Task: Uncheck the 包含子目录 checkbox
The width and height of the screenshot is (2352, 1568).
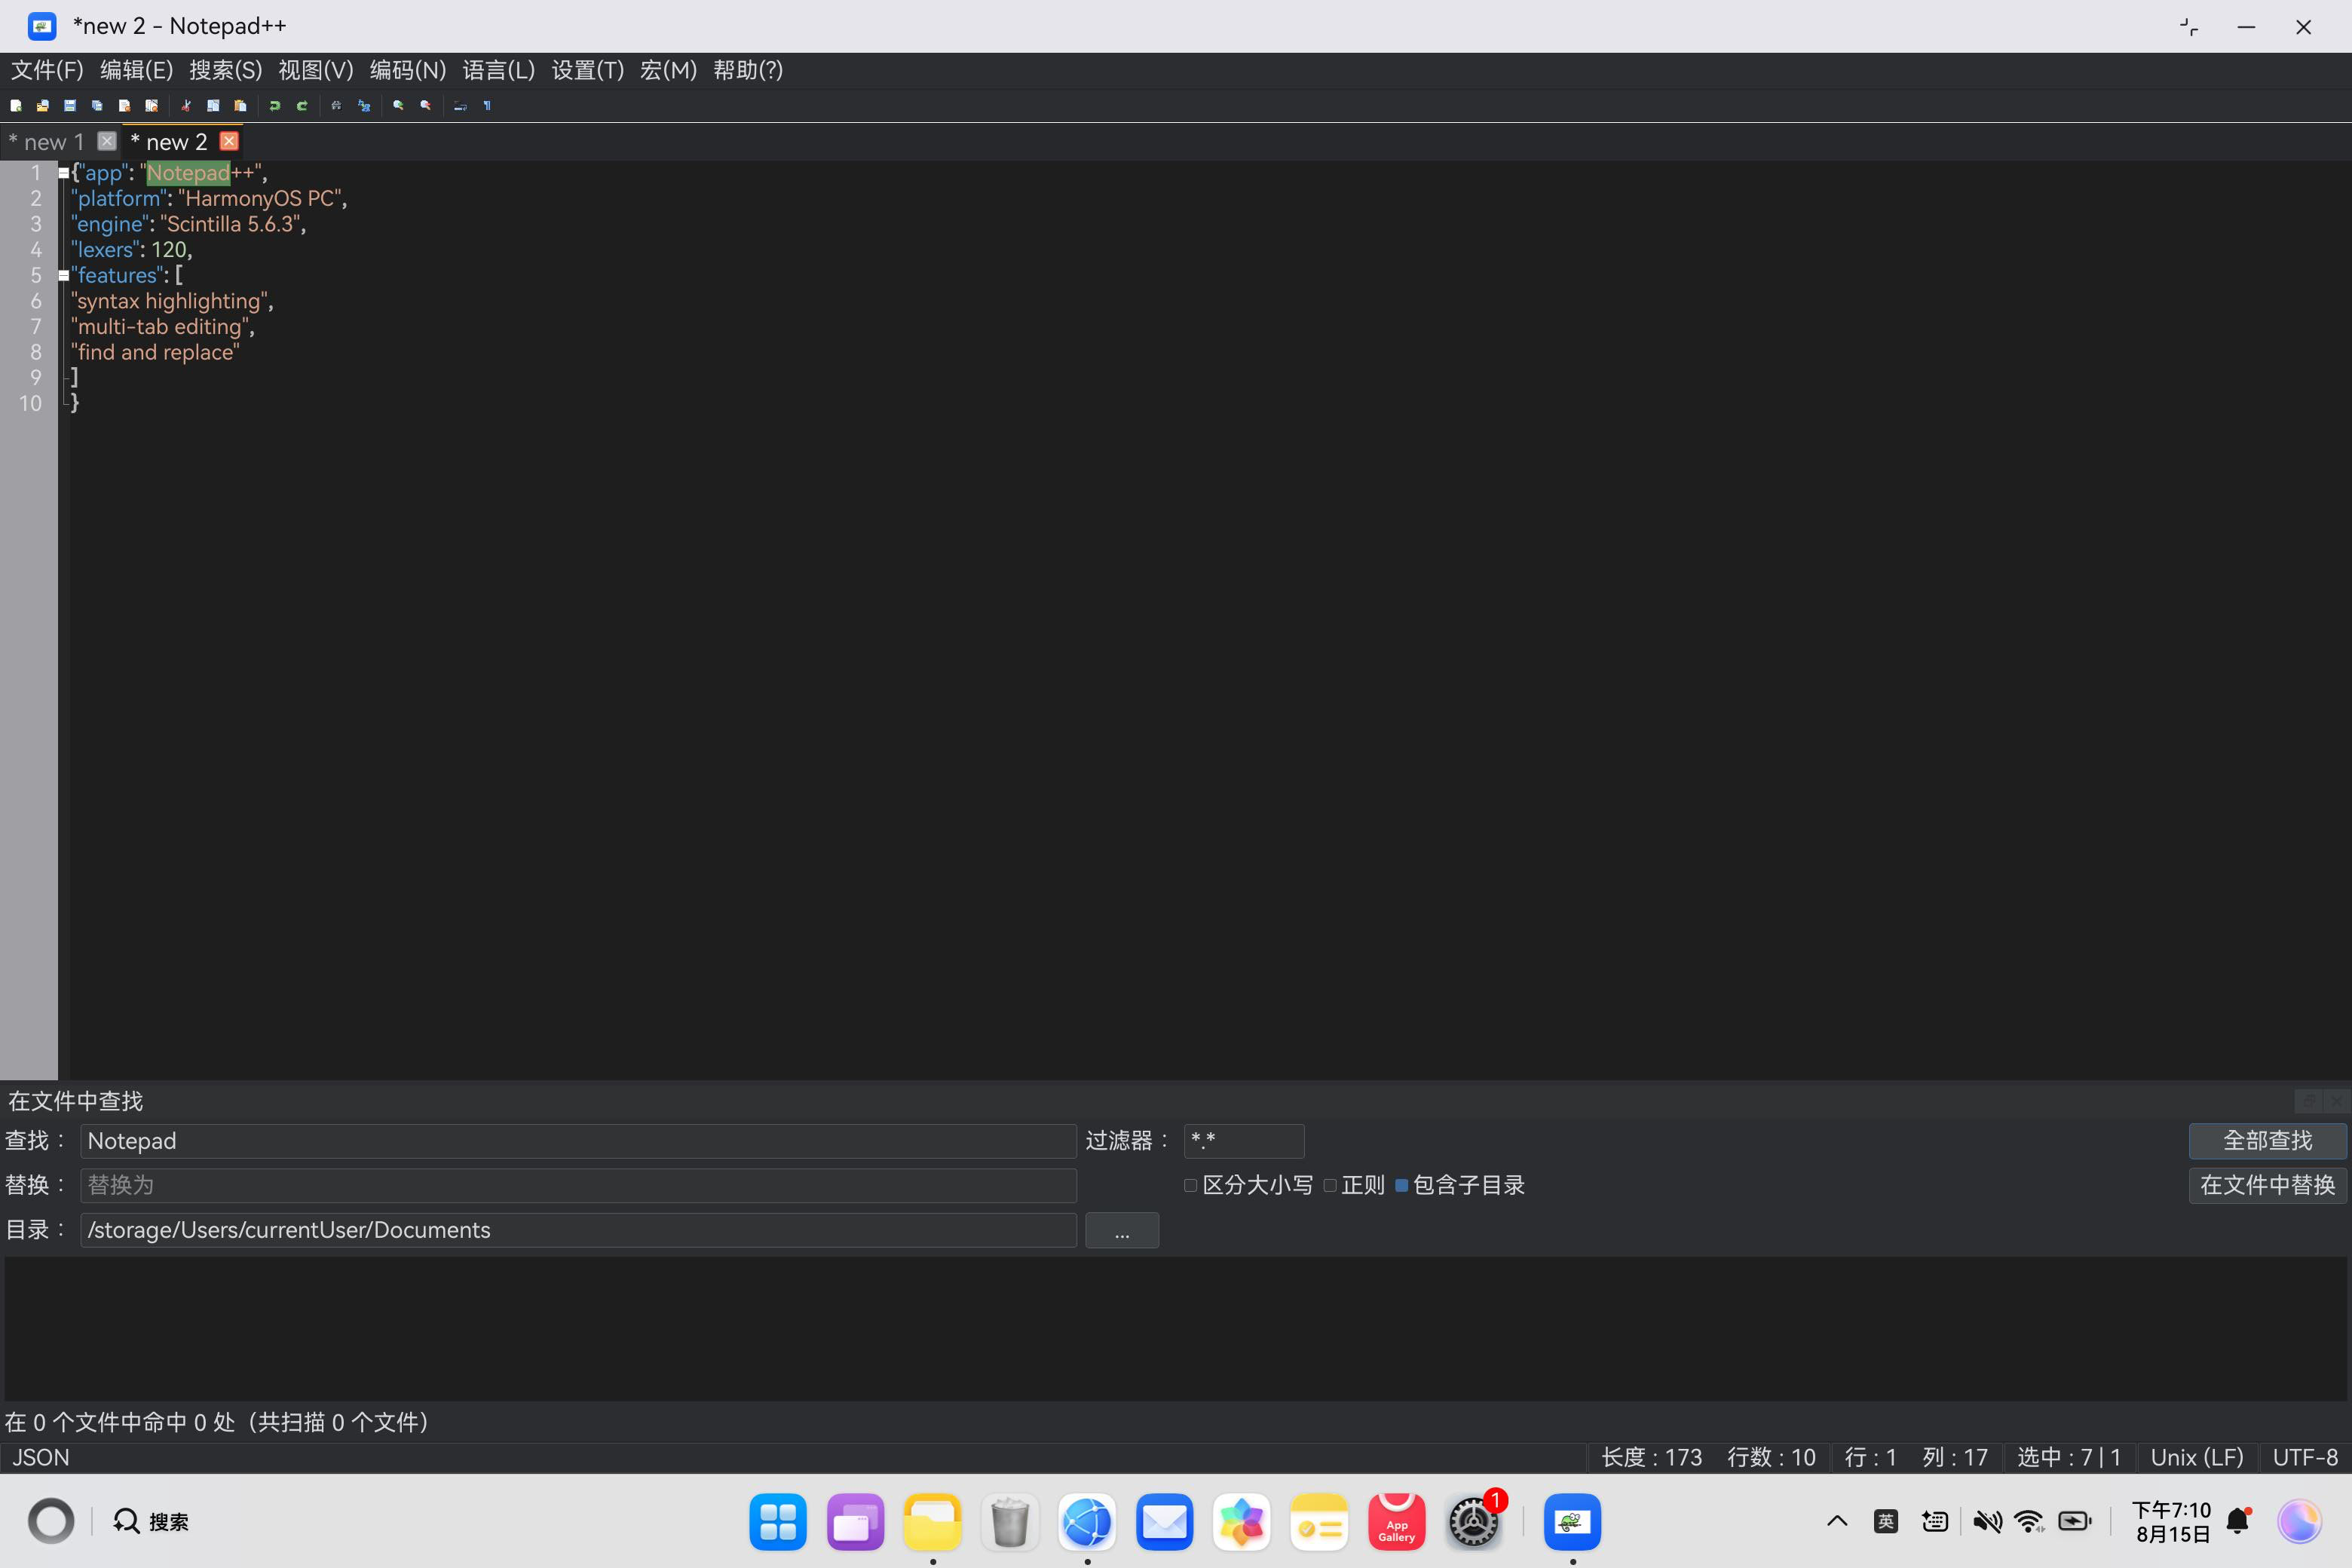Action: (1402, 1186)
